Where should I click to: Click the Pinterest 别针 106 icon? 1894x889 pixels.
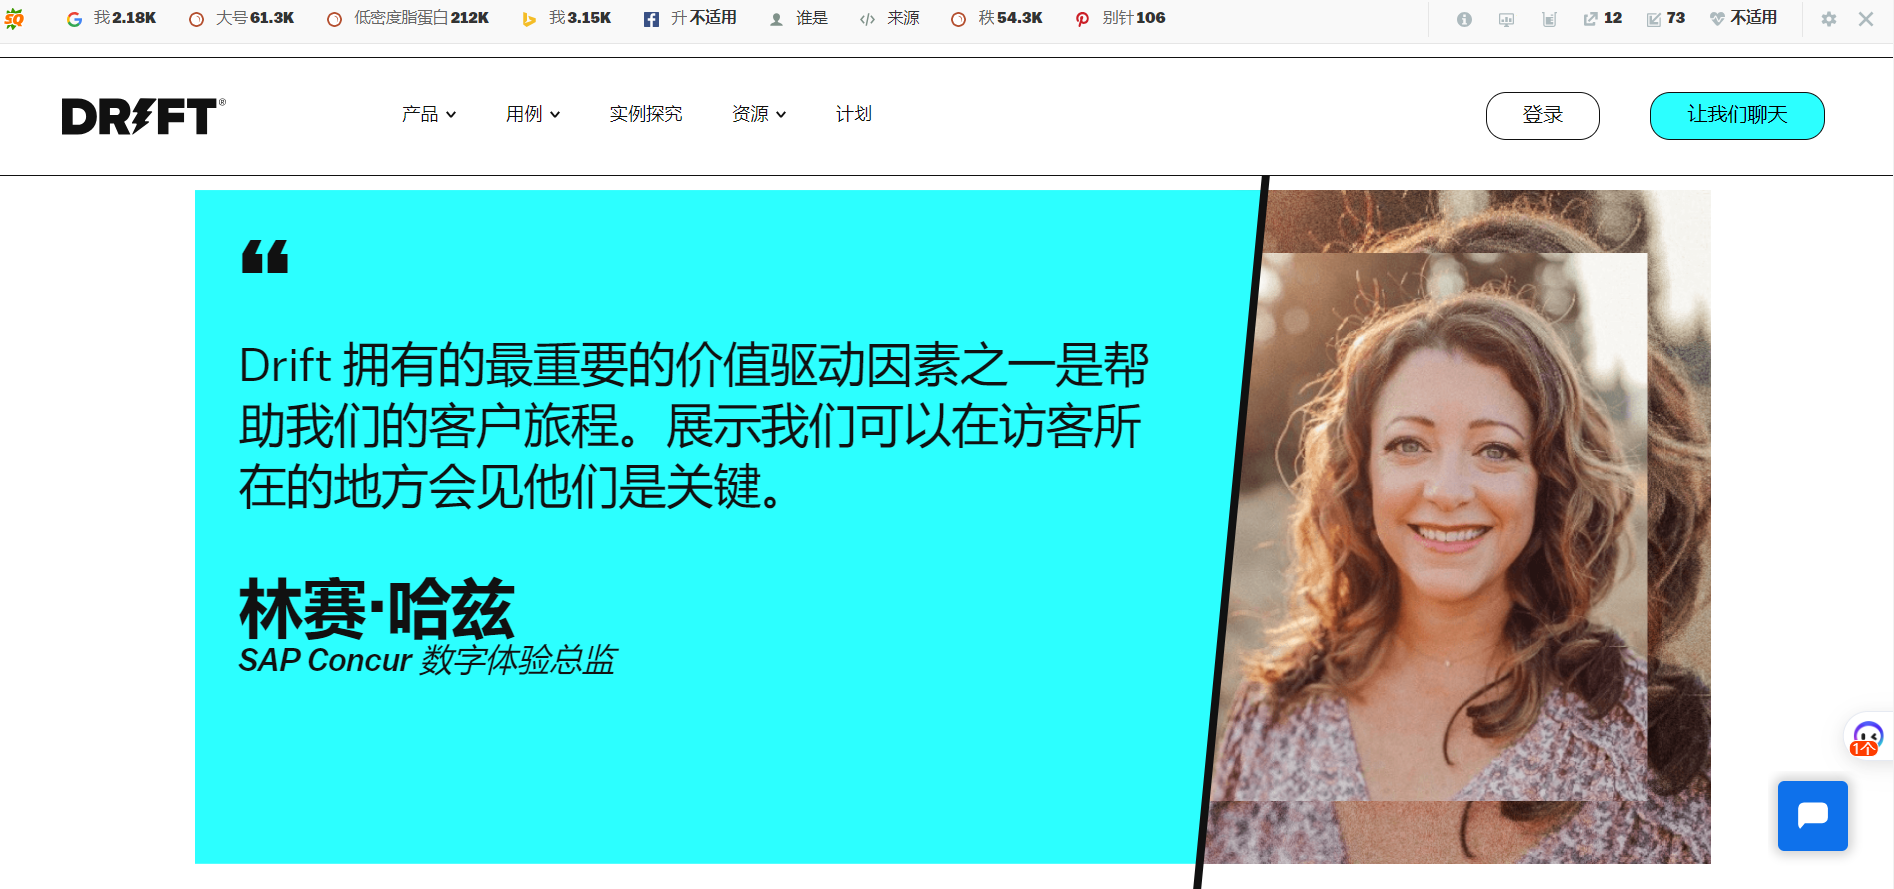coord(1082,19)
